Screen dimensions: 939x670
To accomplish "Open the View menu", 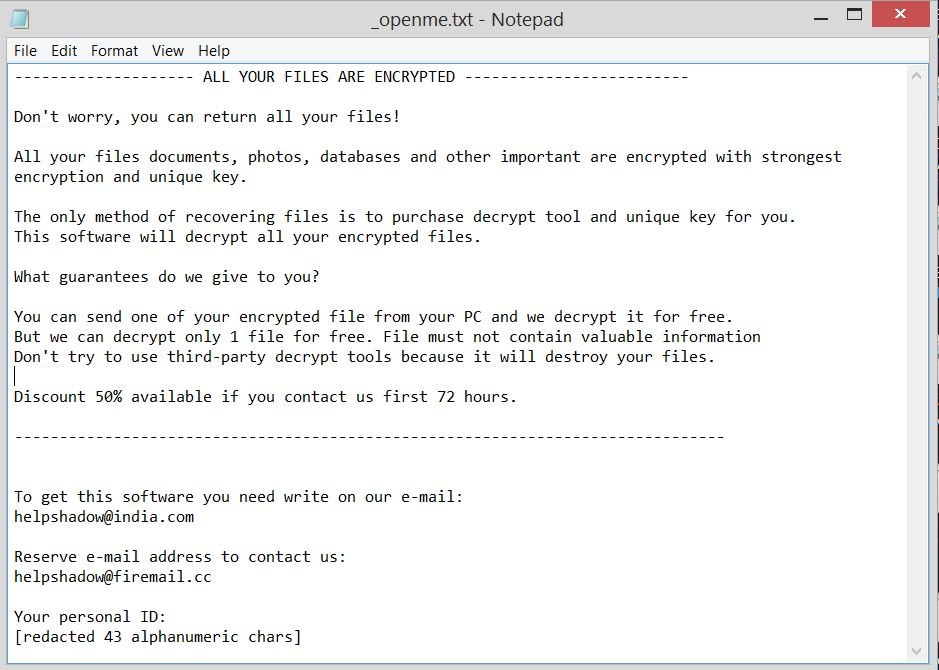I will coord(168,50).
